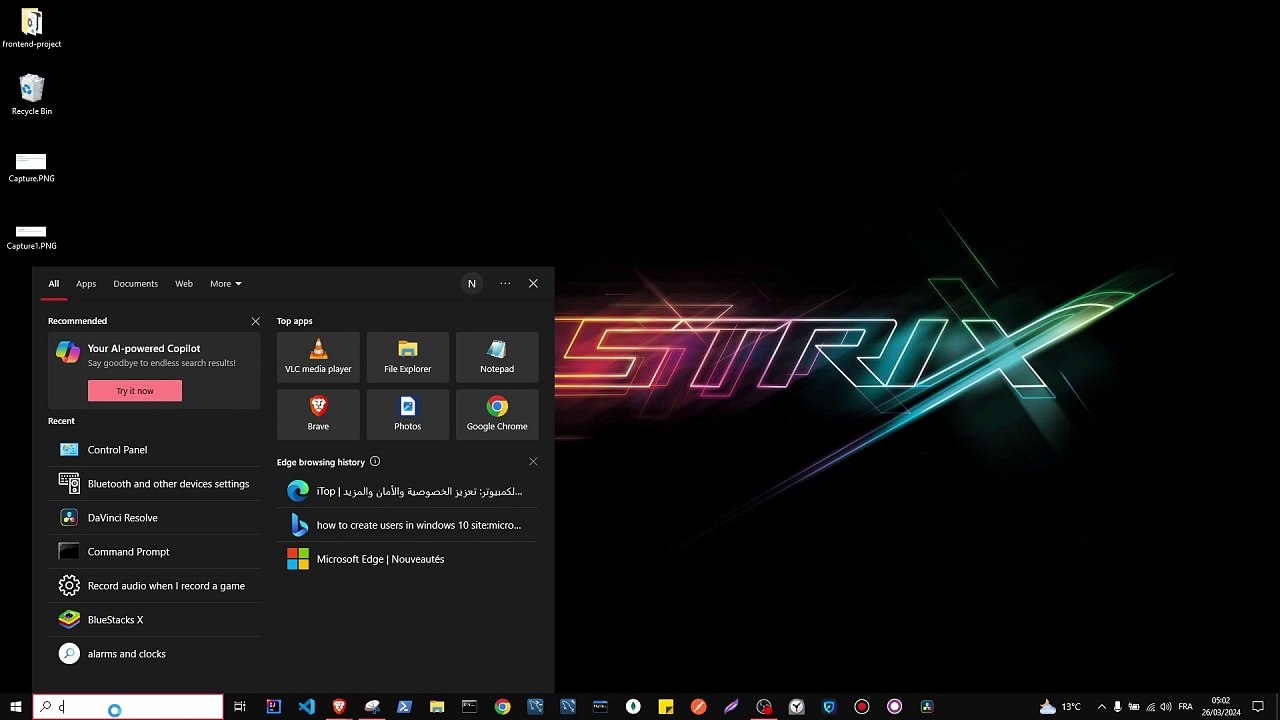This screenshot has width=1280, height=720.
Task: Open DaVinci Resolve taskbar icon
Action: coord(927,707)
